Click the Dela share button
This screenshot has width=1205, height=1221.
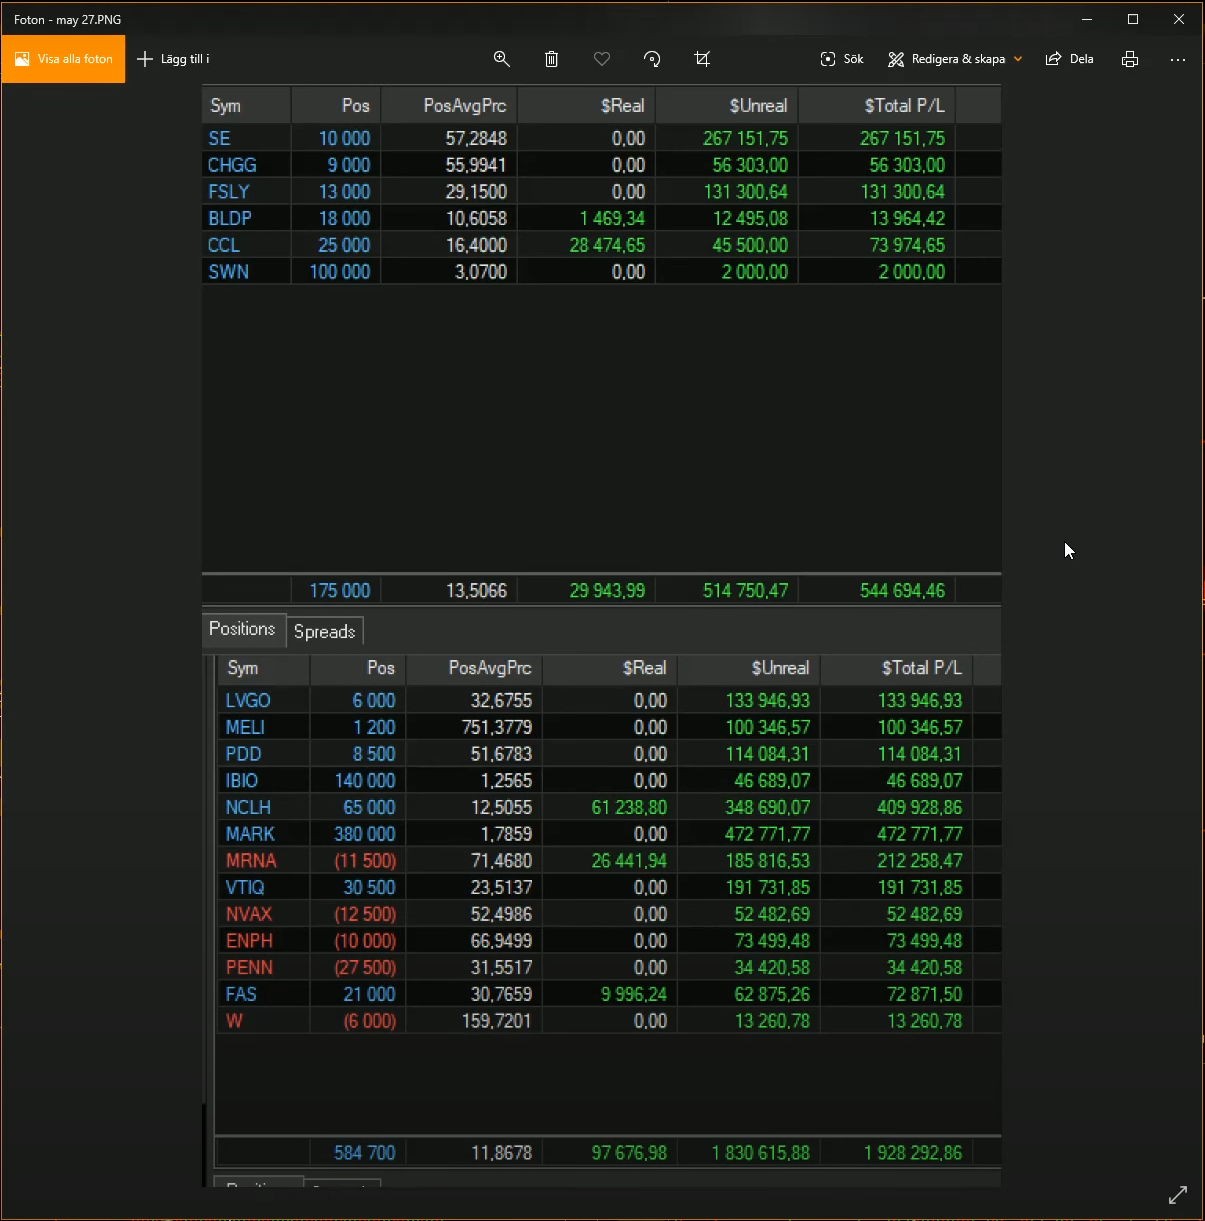click(1070, 59)
